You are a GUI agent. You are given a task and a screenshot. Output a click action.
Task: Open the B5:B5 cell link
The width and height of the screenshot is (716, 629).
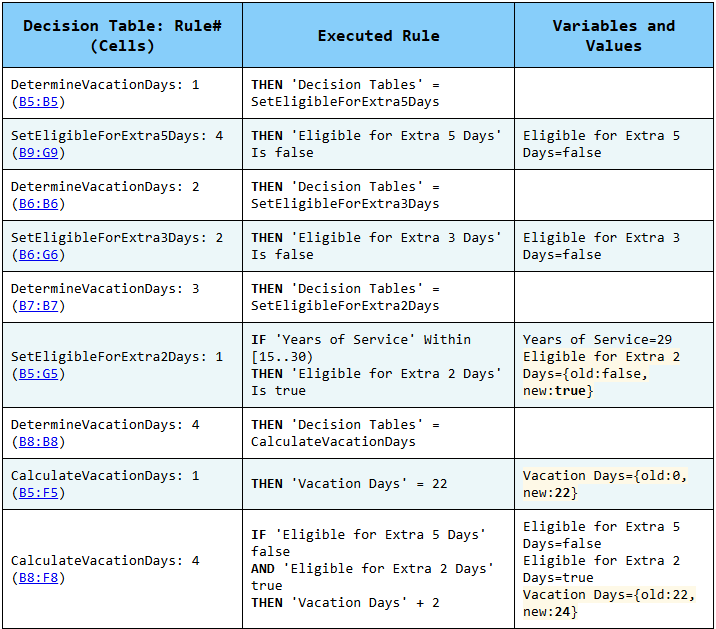[38, 102]
